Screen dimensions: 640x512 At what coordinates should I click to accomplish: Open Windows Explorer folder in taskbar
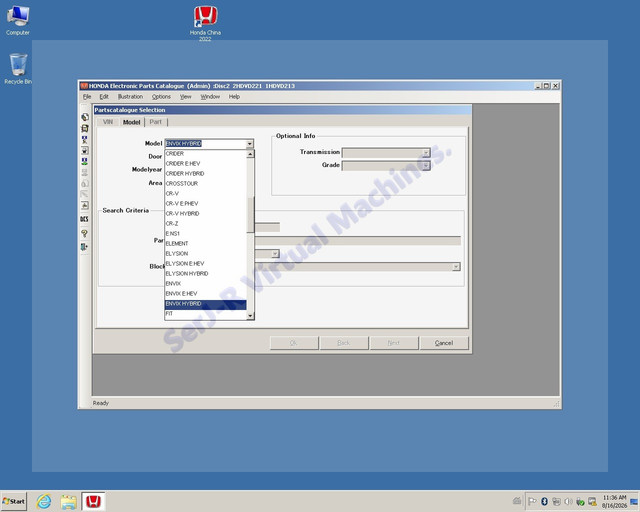(x=69, y=501)
